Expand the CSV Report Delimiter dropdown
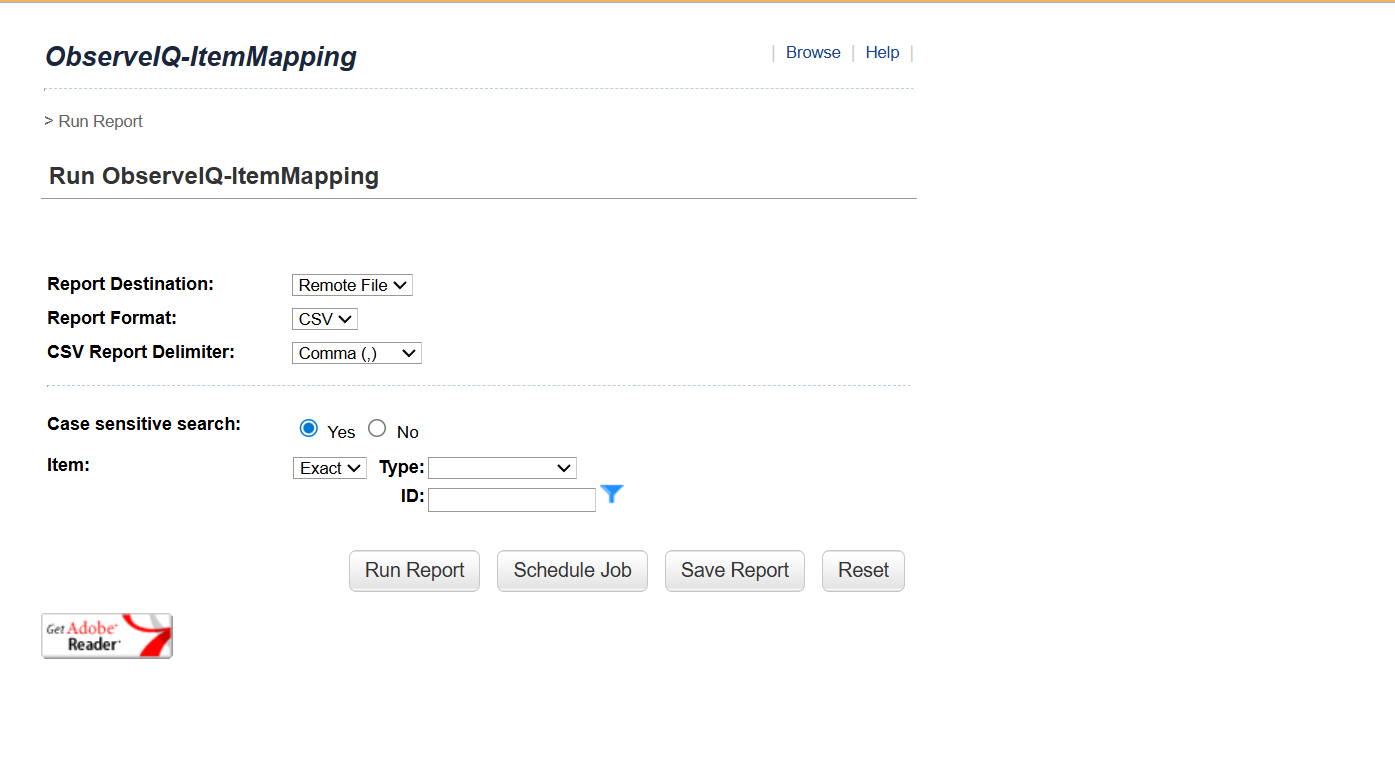The width and height of the screenshot is (1395, 757). point(356,353)
